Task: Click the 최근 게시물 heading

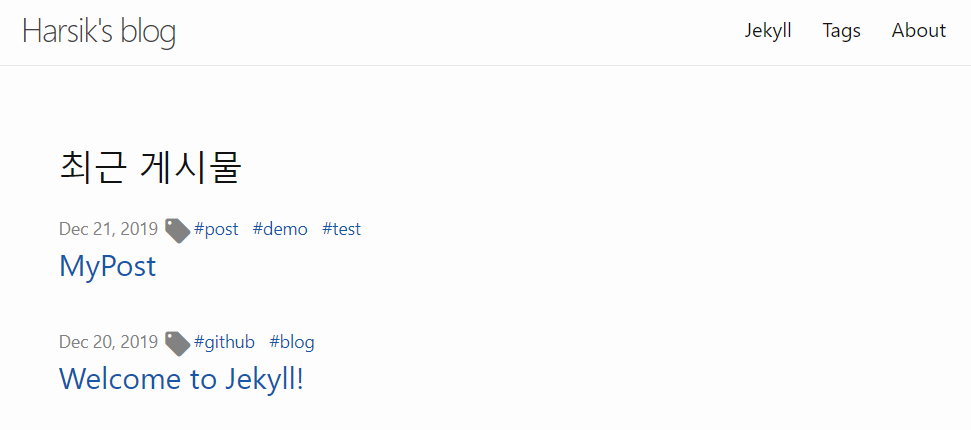Action: (150, 167)
